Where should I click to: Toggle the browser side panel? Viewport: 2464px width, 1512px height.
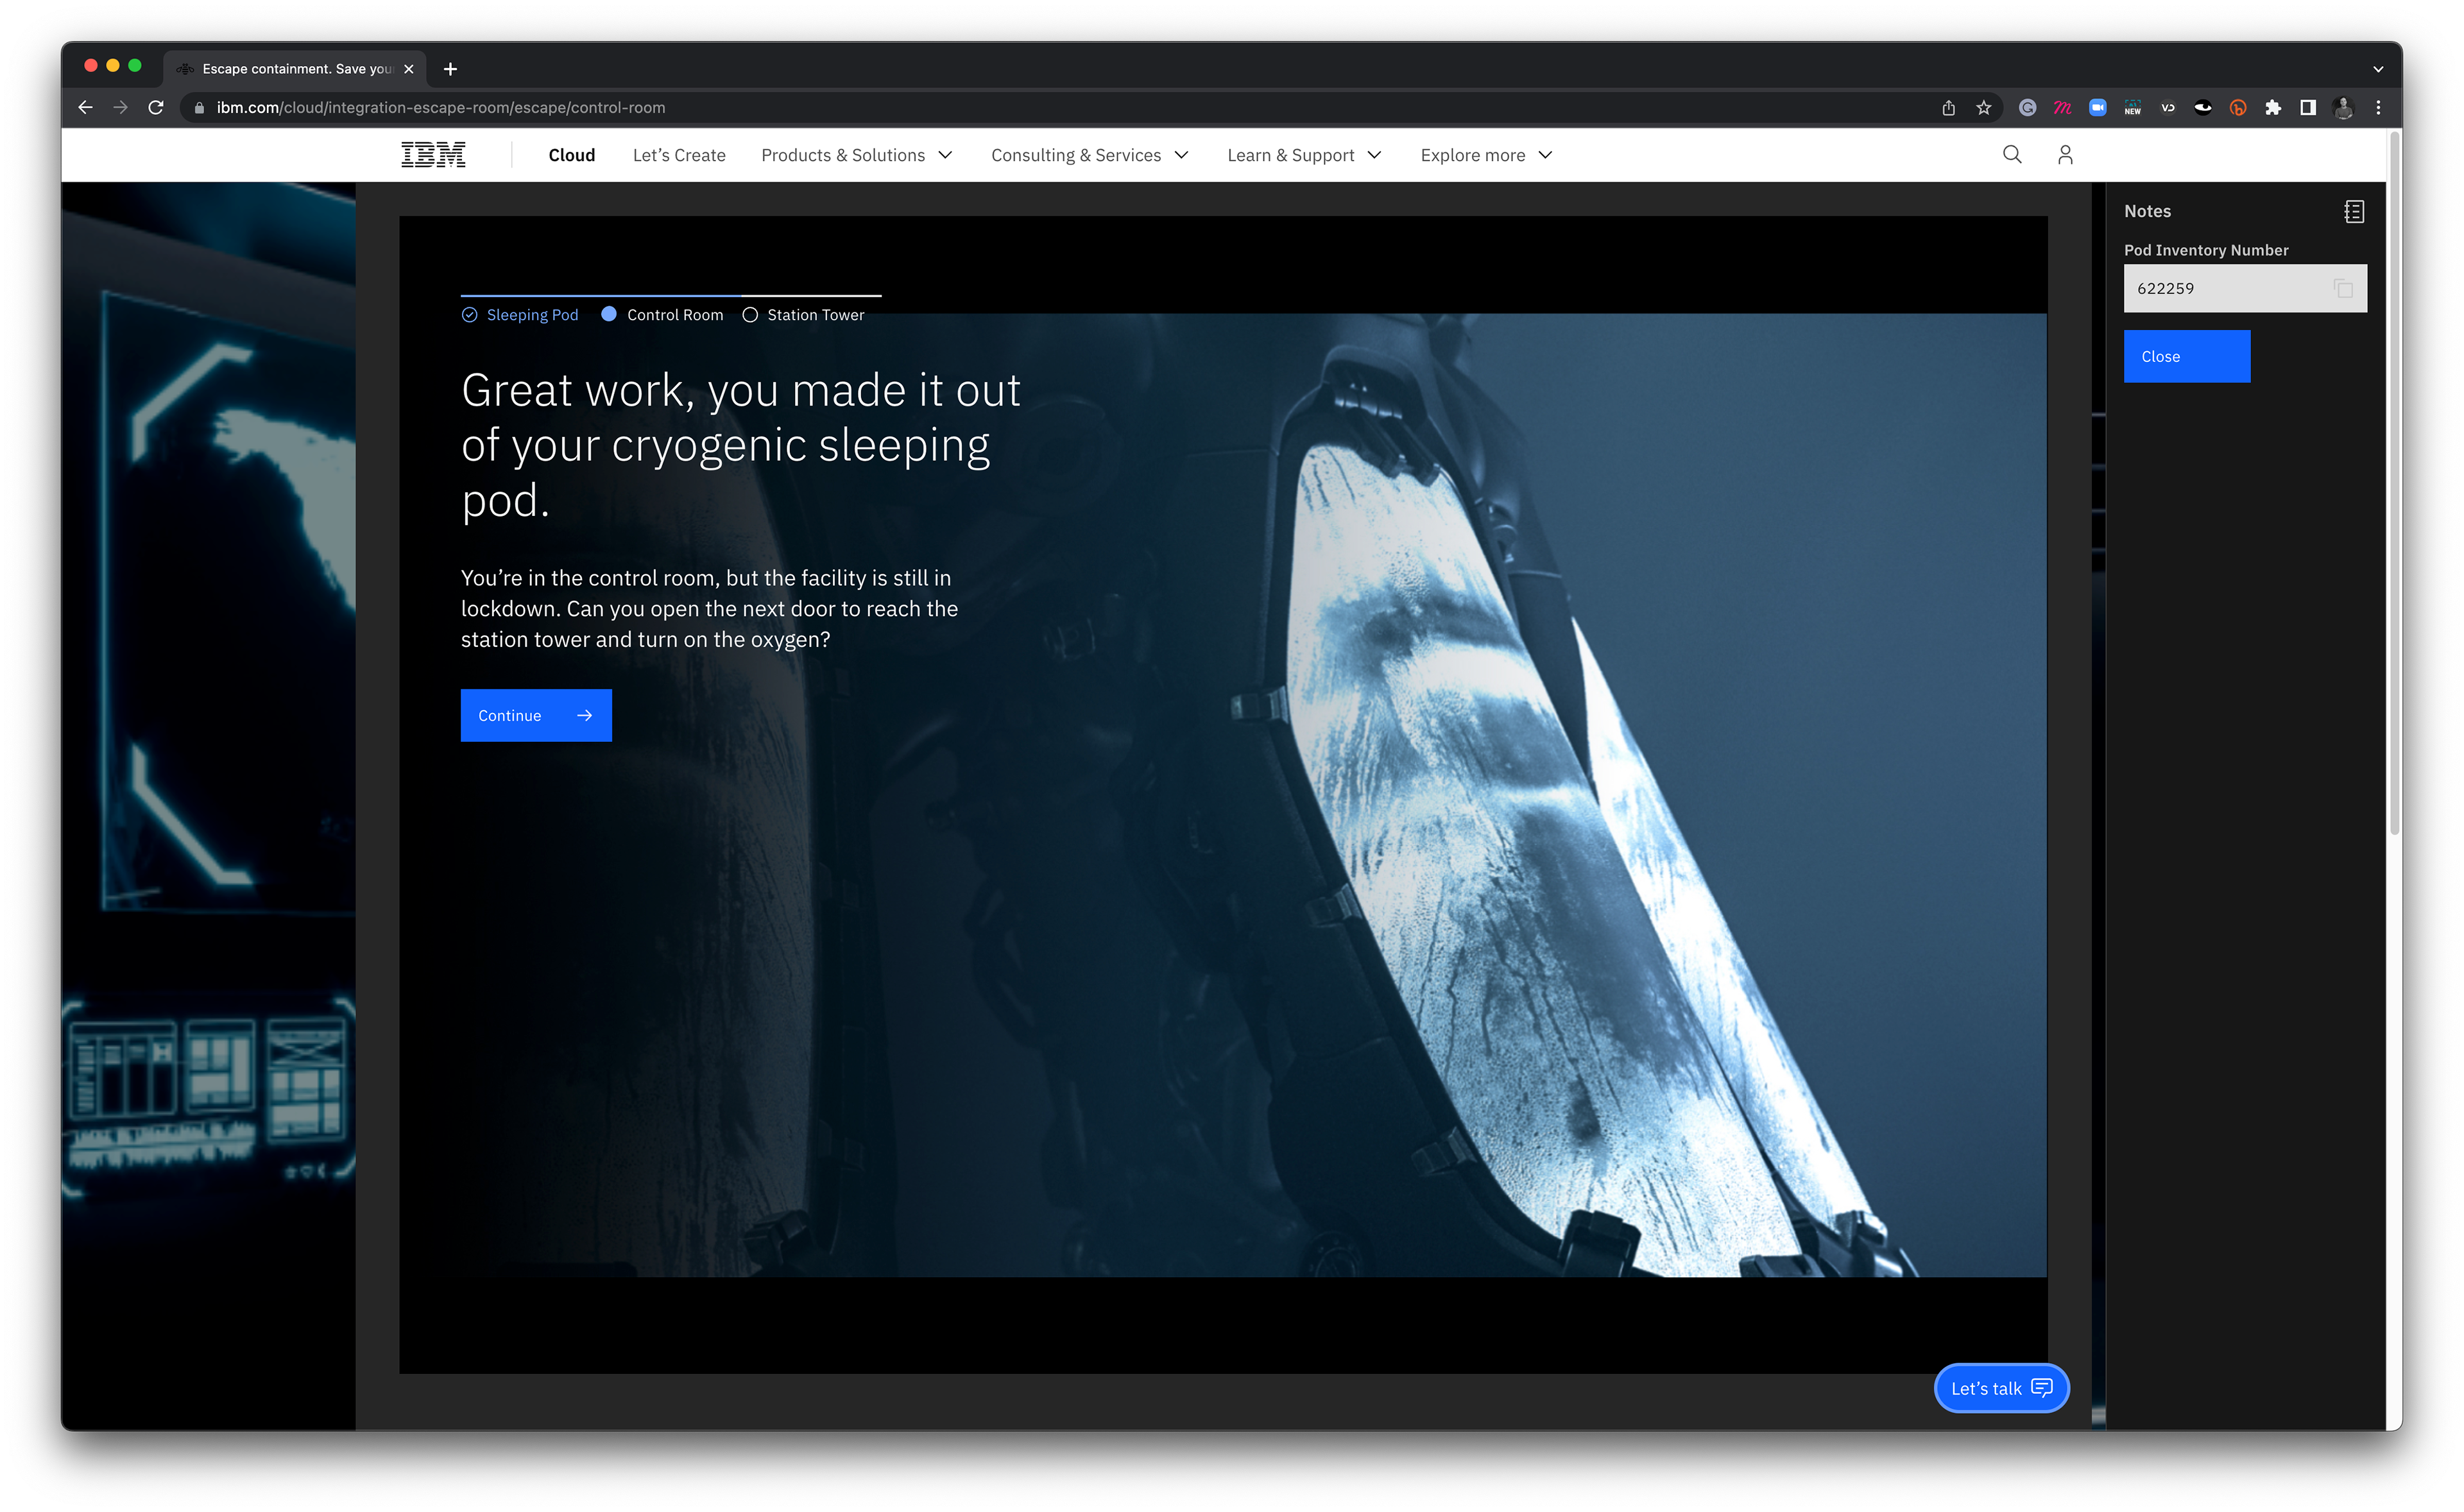coord(2308,108)
